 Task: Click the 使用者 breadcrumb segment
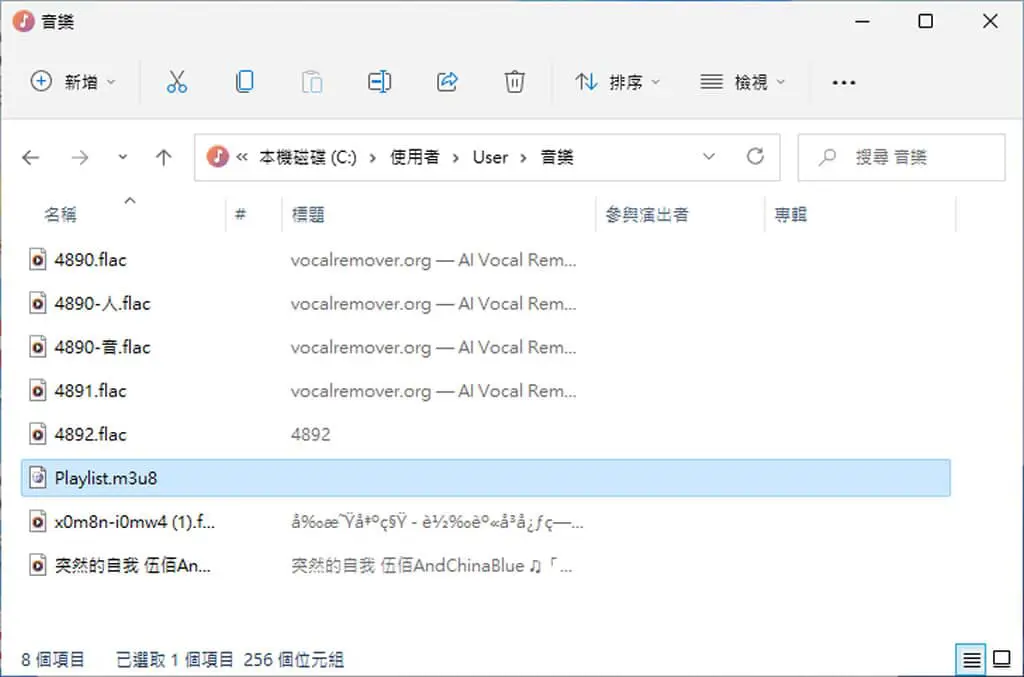point(415,157)
